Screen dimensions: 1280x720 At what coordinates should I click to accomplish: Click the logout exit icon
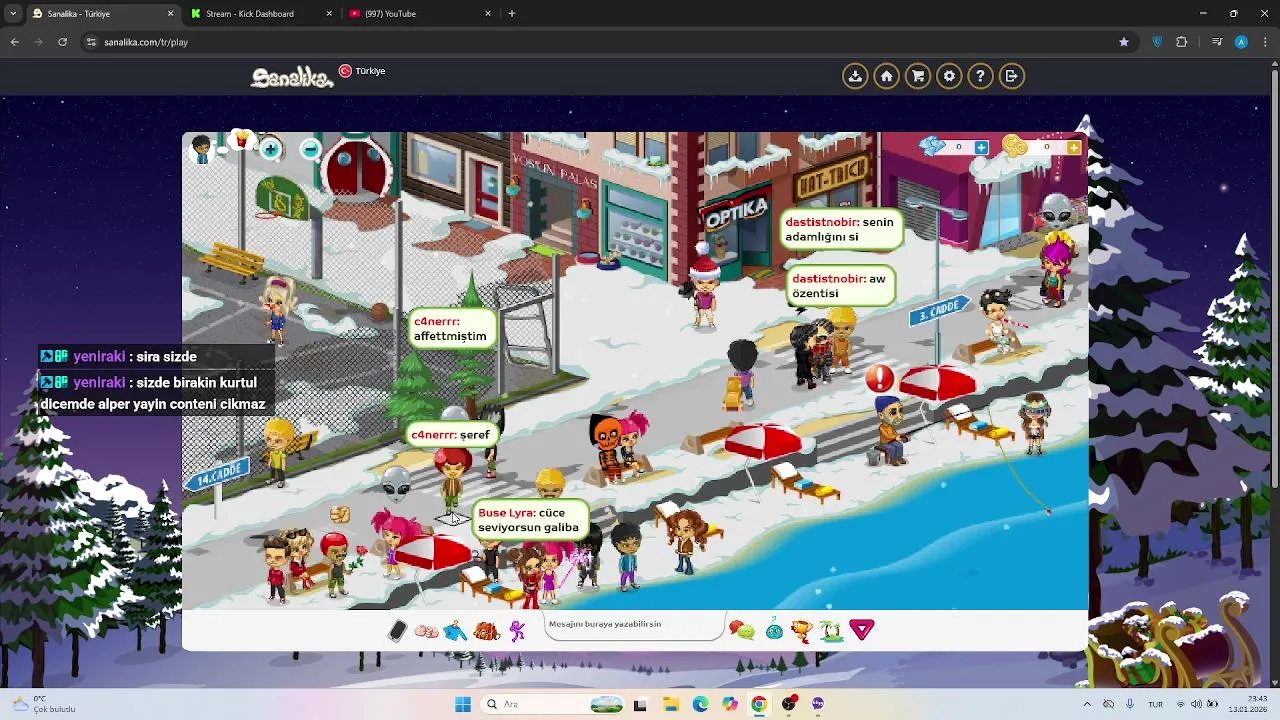pos(1012,76)
